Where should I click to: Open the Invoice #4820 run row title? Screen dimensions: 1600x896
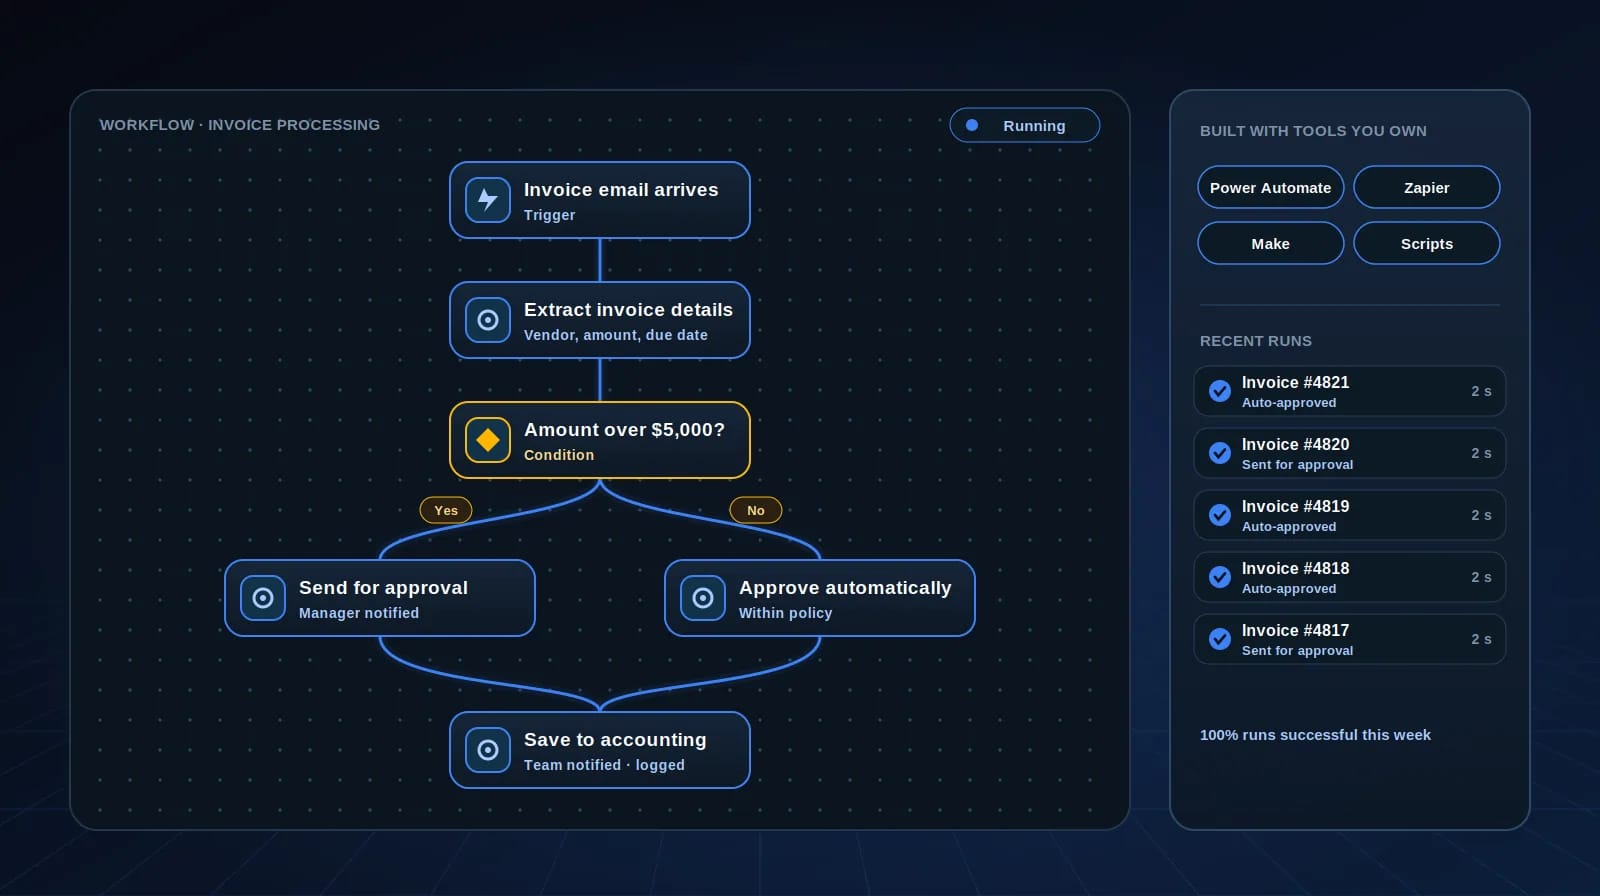tap(1295, 444)
